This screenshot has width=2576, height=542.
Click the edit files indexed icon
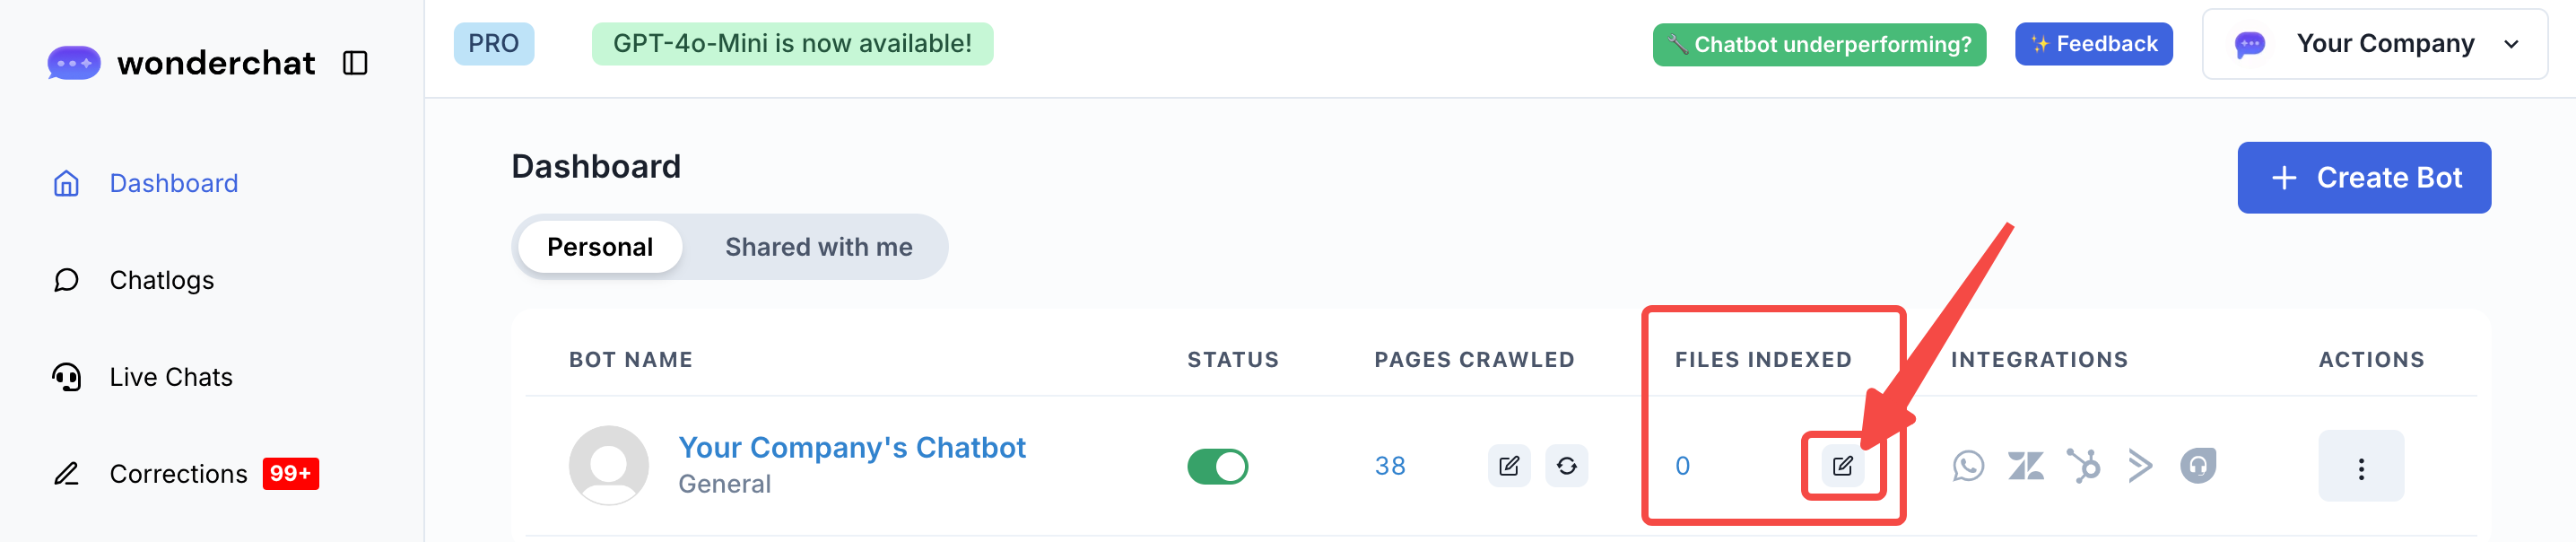pos(1842,466)
